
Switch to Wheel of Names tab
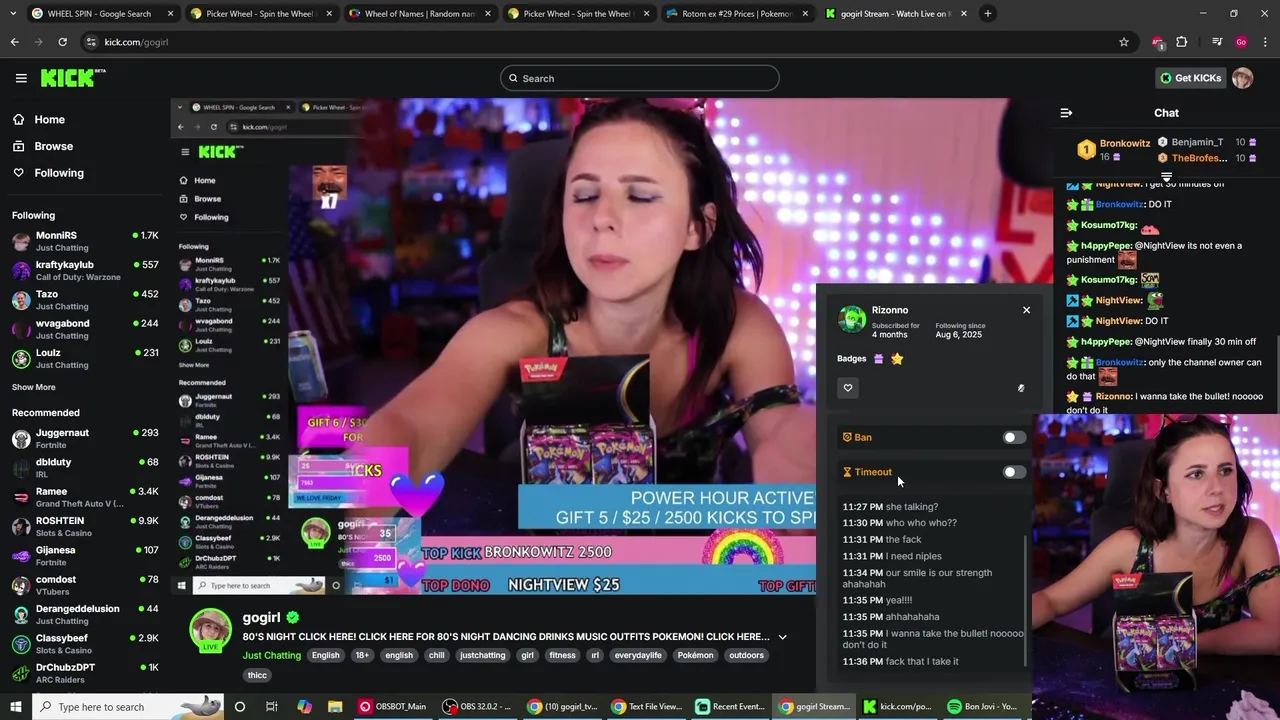click(x=421, y=14)
